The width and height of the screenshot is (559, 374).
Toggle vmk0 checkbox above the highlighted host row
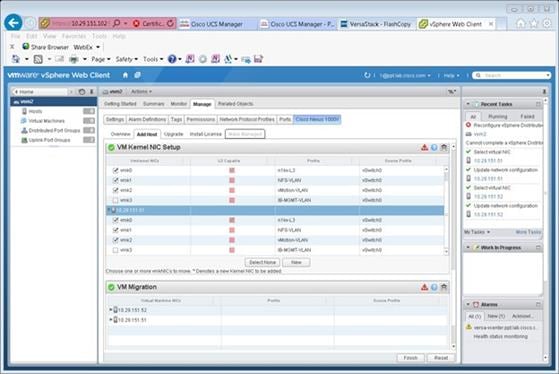116,170
